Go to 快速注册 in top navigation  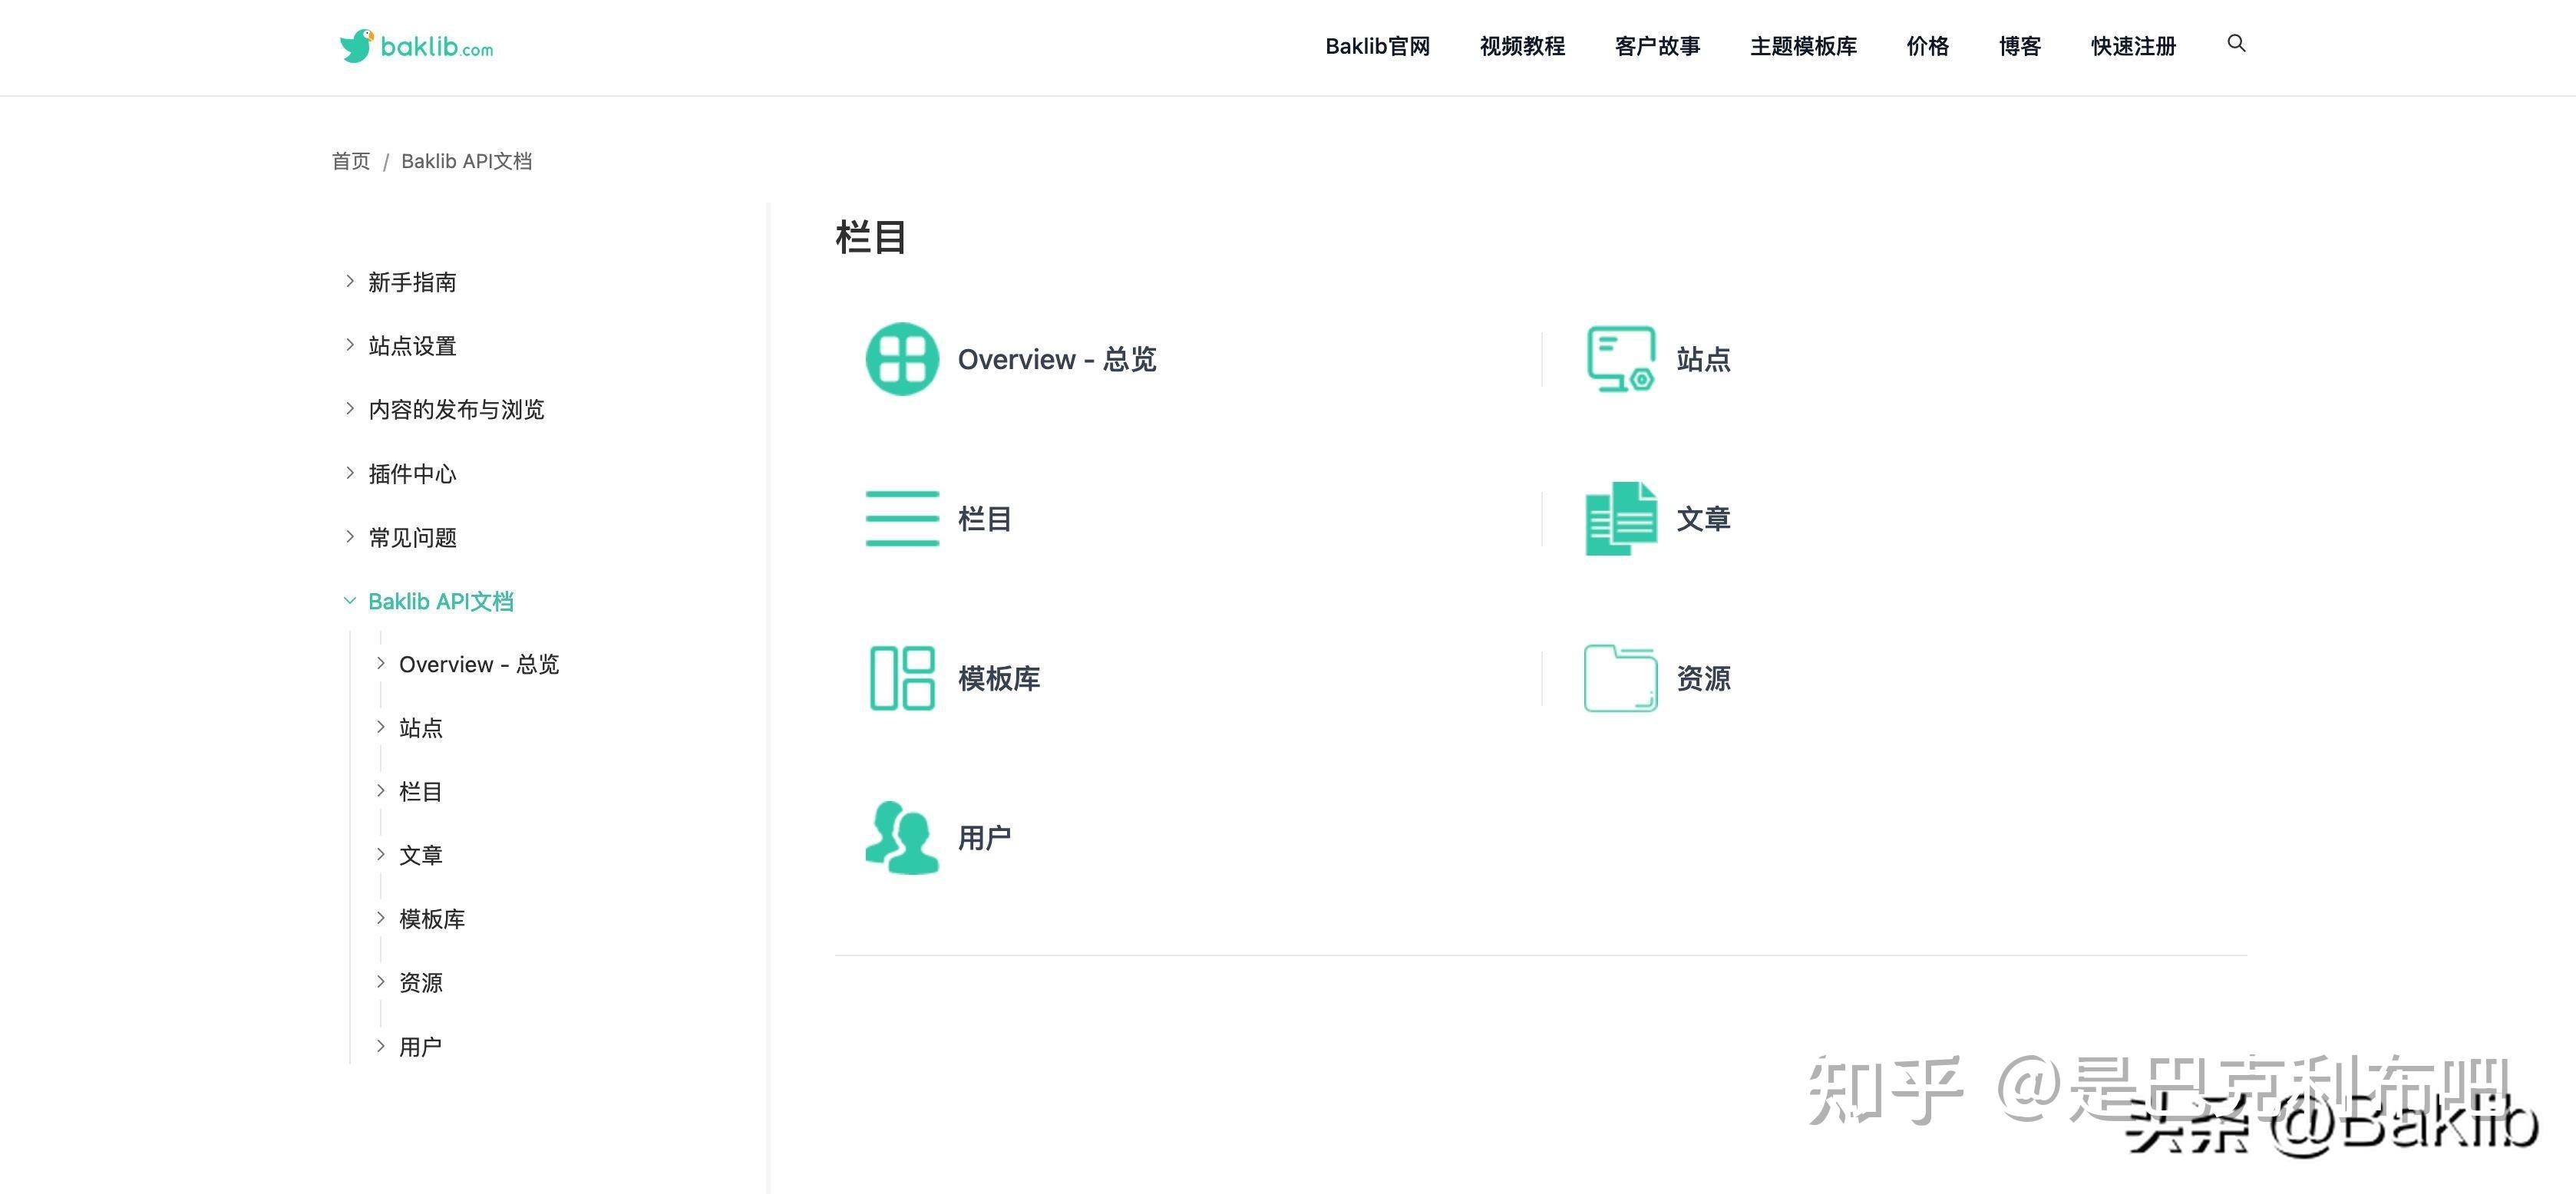tap(2132, 46)
